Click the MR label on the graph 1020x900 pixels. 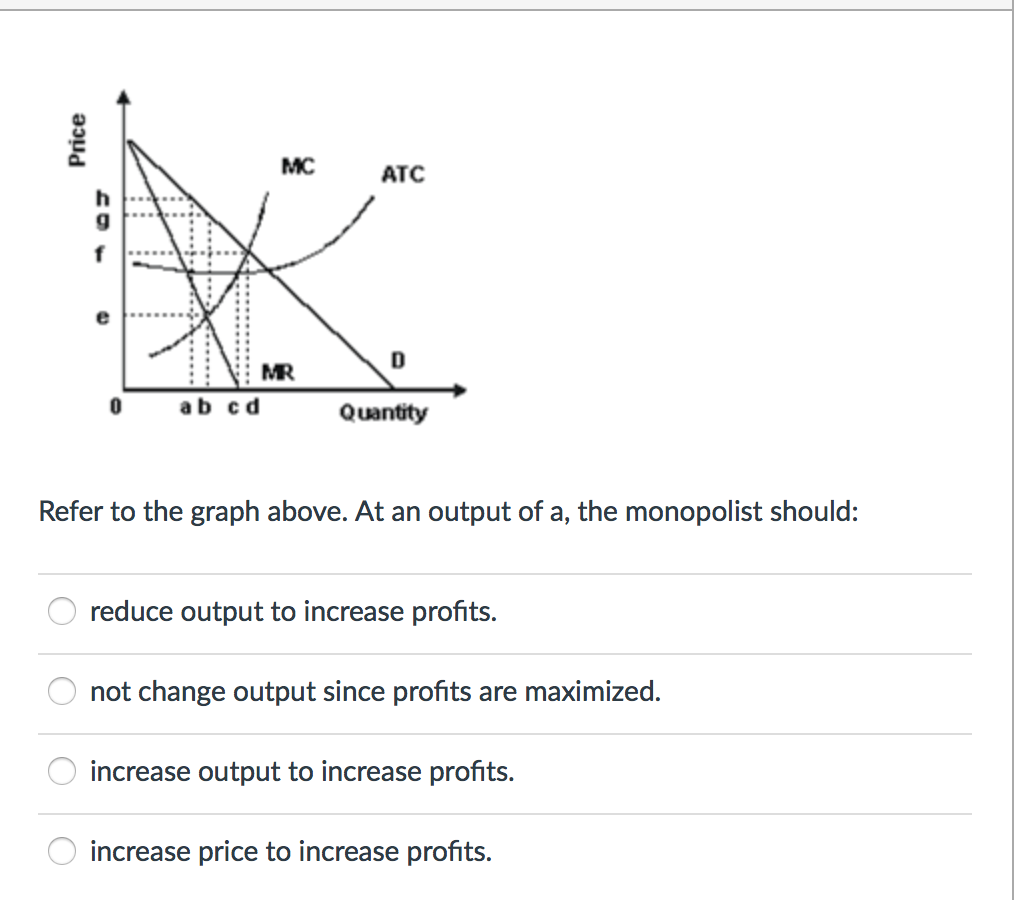tap(278, 372)
